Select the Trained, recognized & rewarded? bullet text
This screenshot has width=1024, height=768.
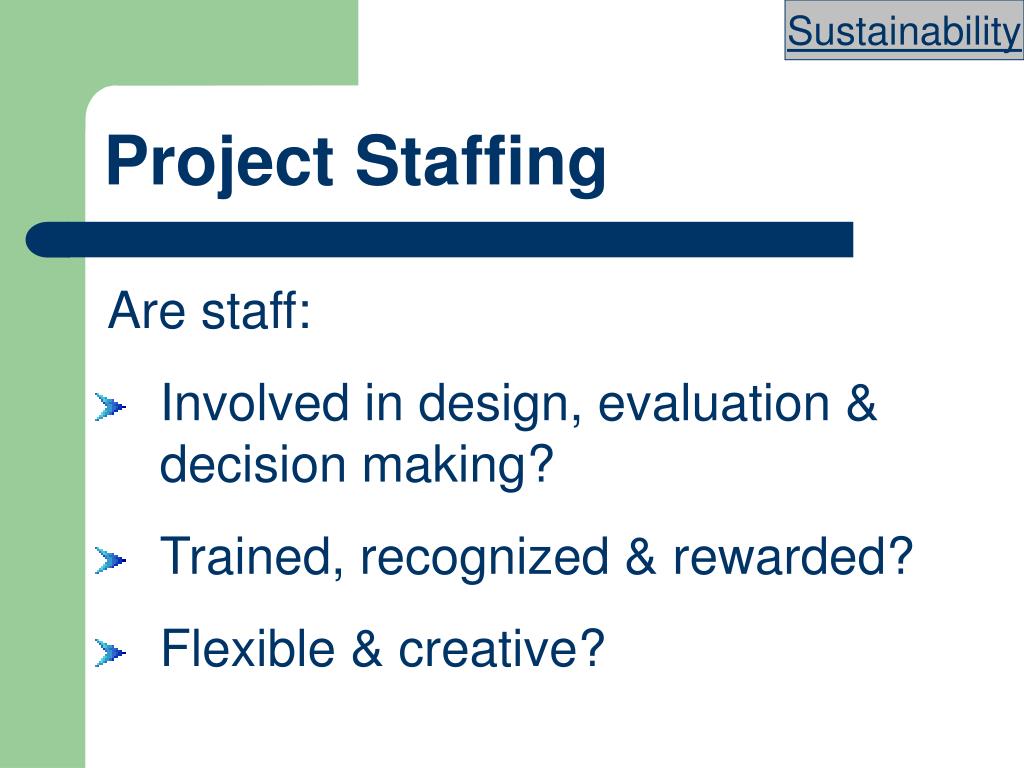[x=536, y=556]
